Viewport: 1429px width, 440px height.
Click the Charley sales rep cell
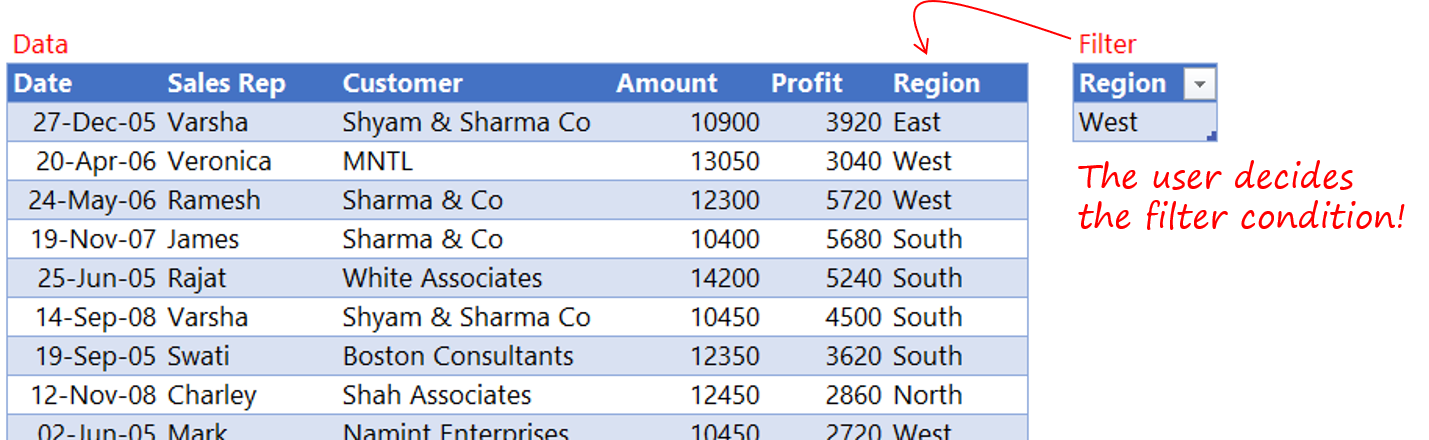click(250, 395)
